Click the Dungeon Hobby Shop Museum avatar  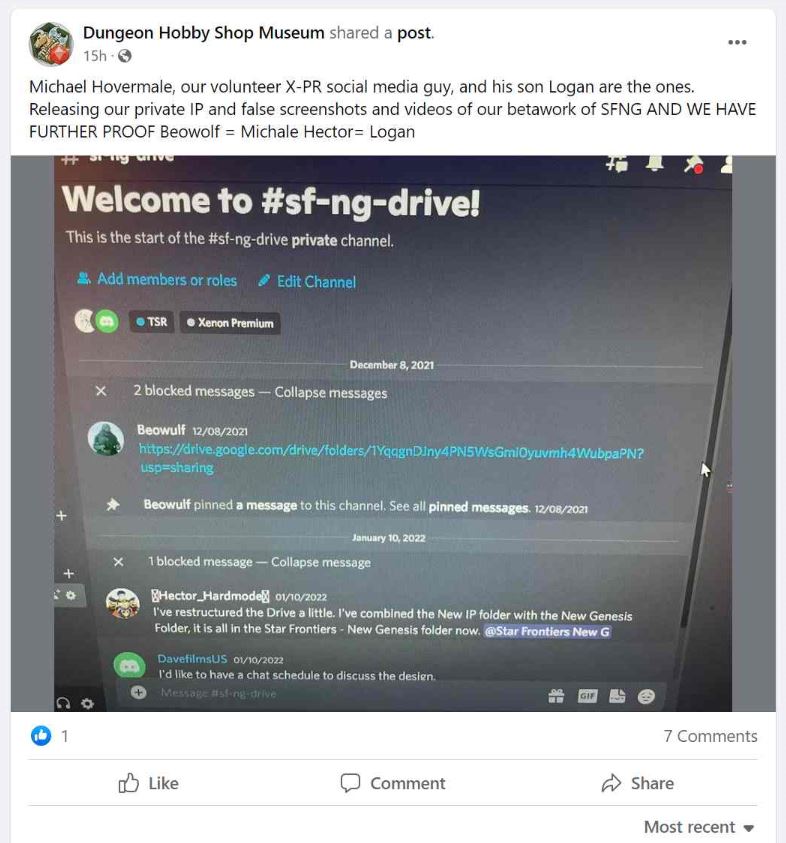(x=51, y=44)
